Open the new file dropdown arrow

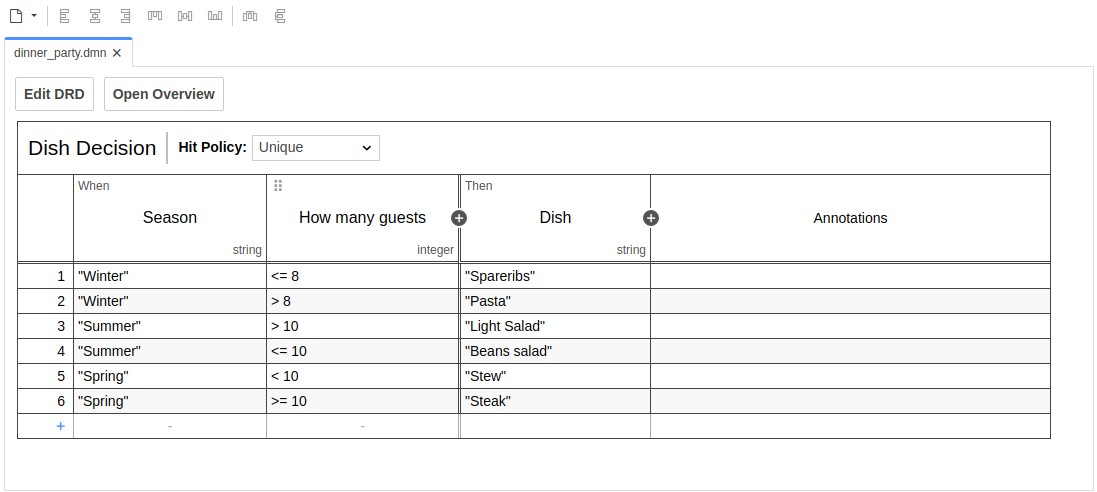click(x=34, y=16)
